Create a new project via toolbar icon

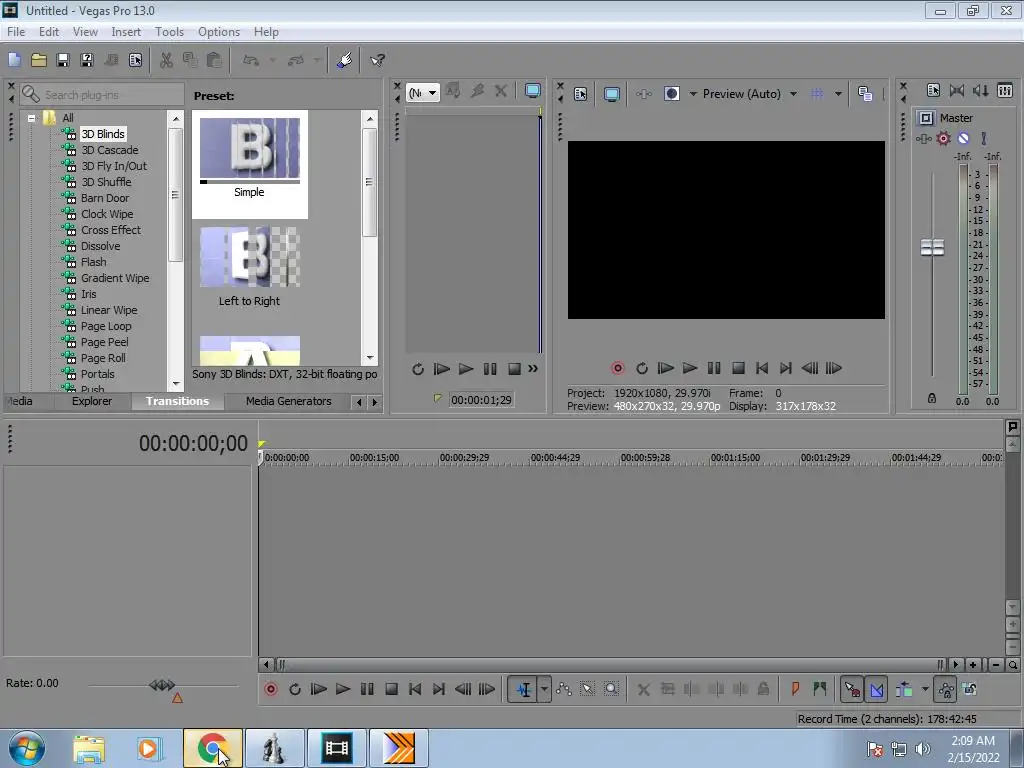[x=14, y=60]
